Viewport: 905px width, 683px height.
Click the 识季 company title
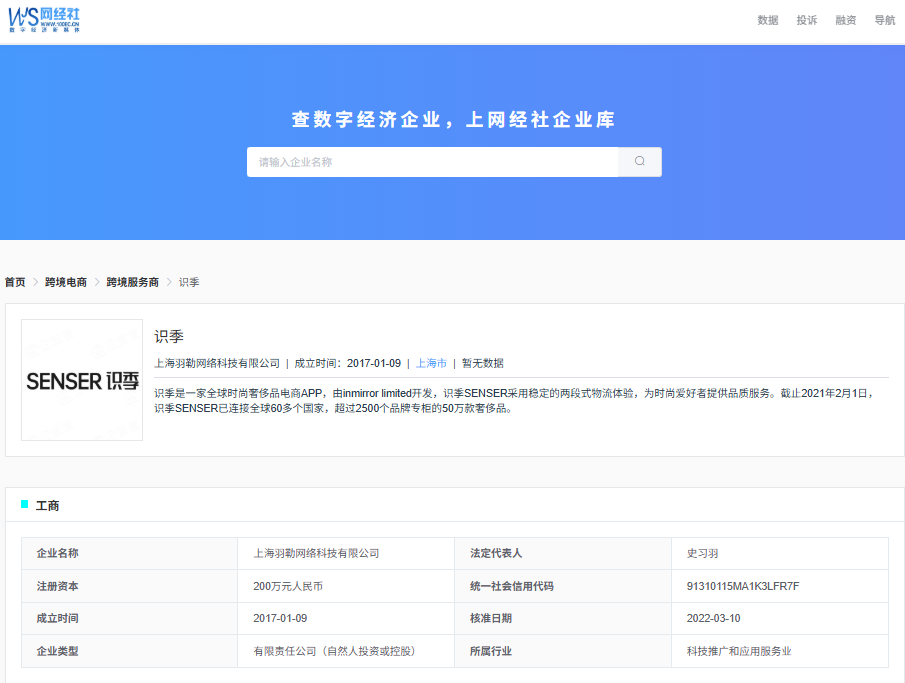coord(169,337)
